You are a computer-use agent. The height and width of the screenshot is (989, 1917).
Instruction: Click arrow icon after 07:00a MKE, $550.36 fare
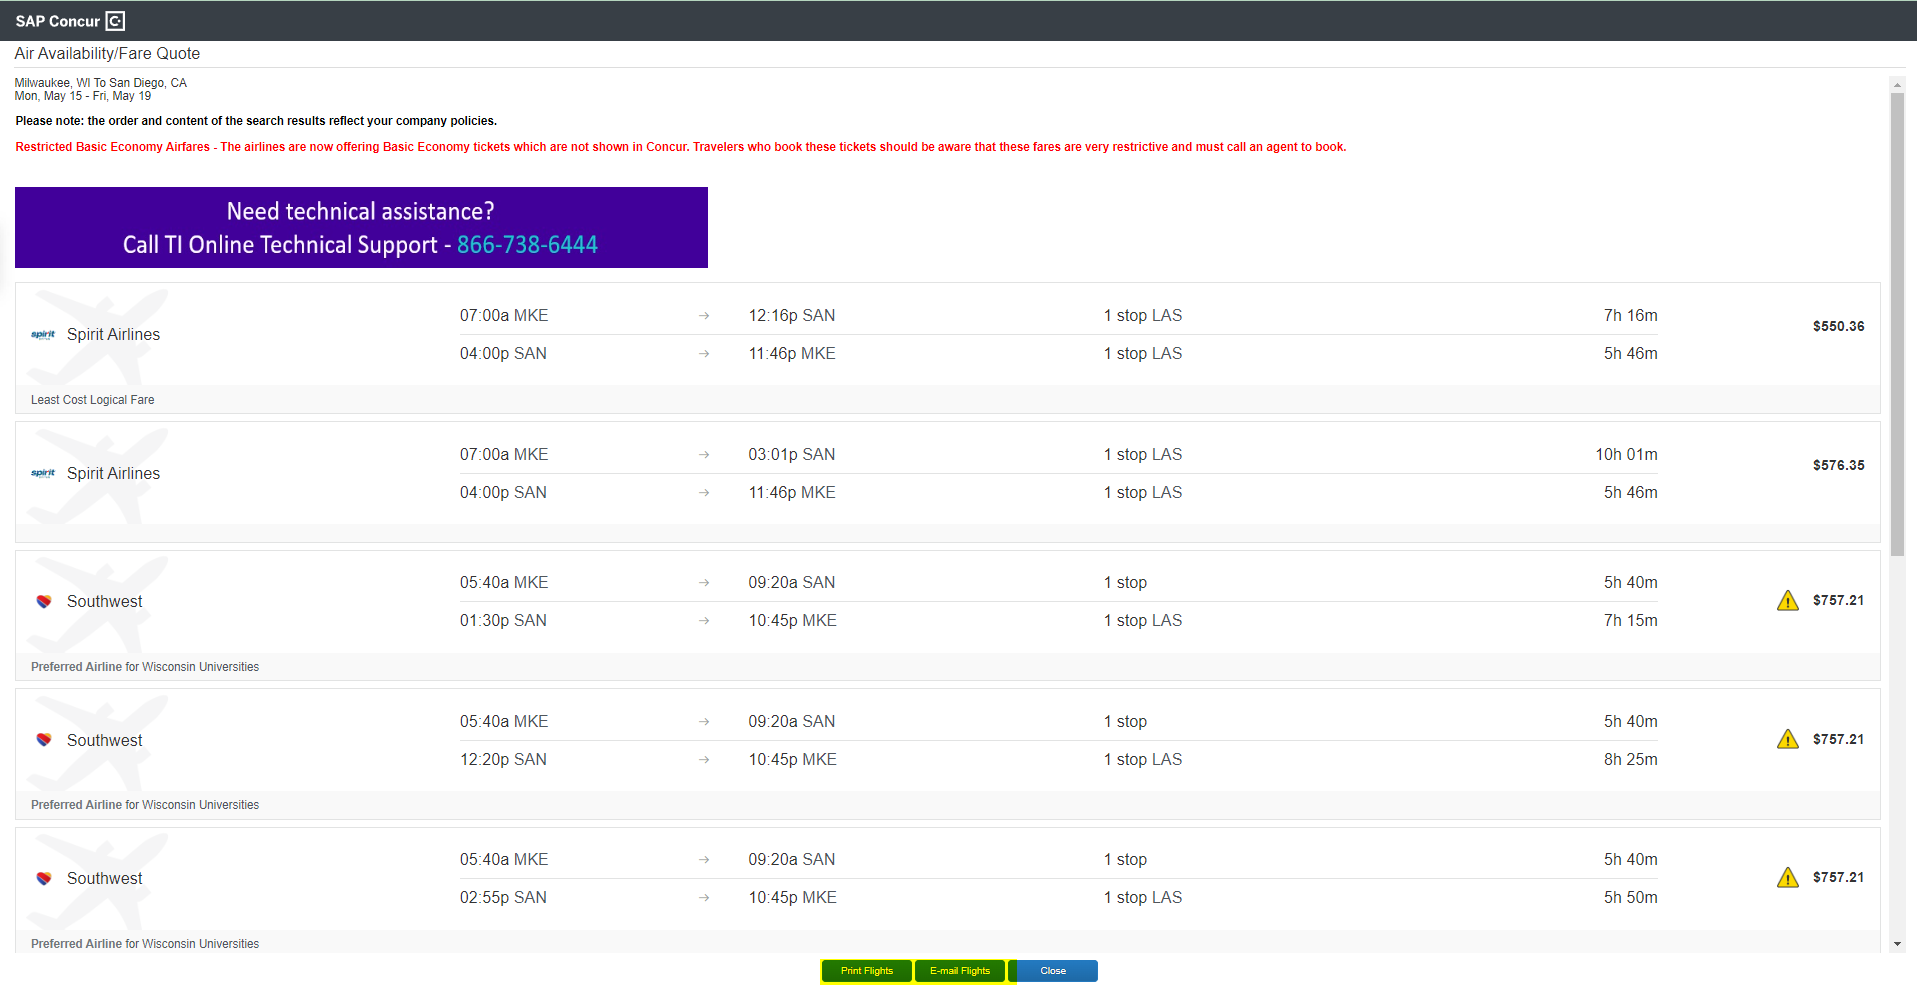coord(704,316)
